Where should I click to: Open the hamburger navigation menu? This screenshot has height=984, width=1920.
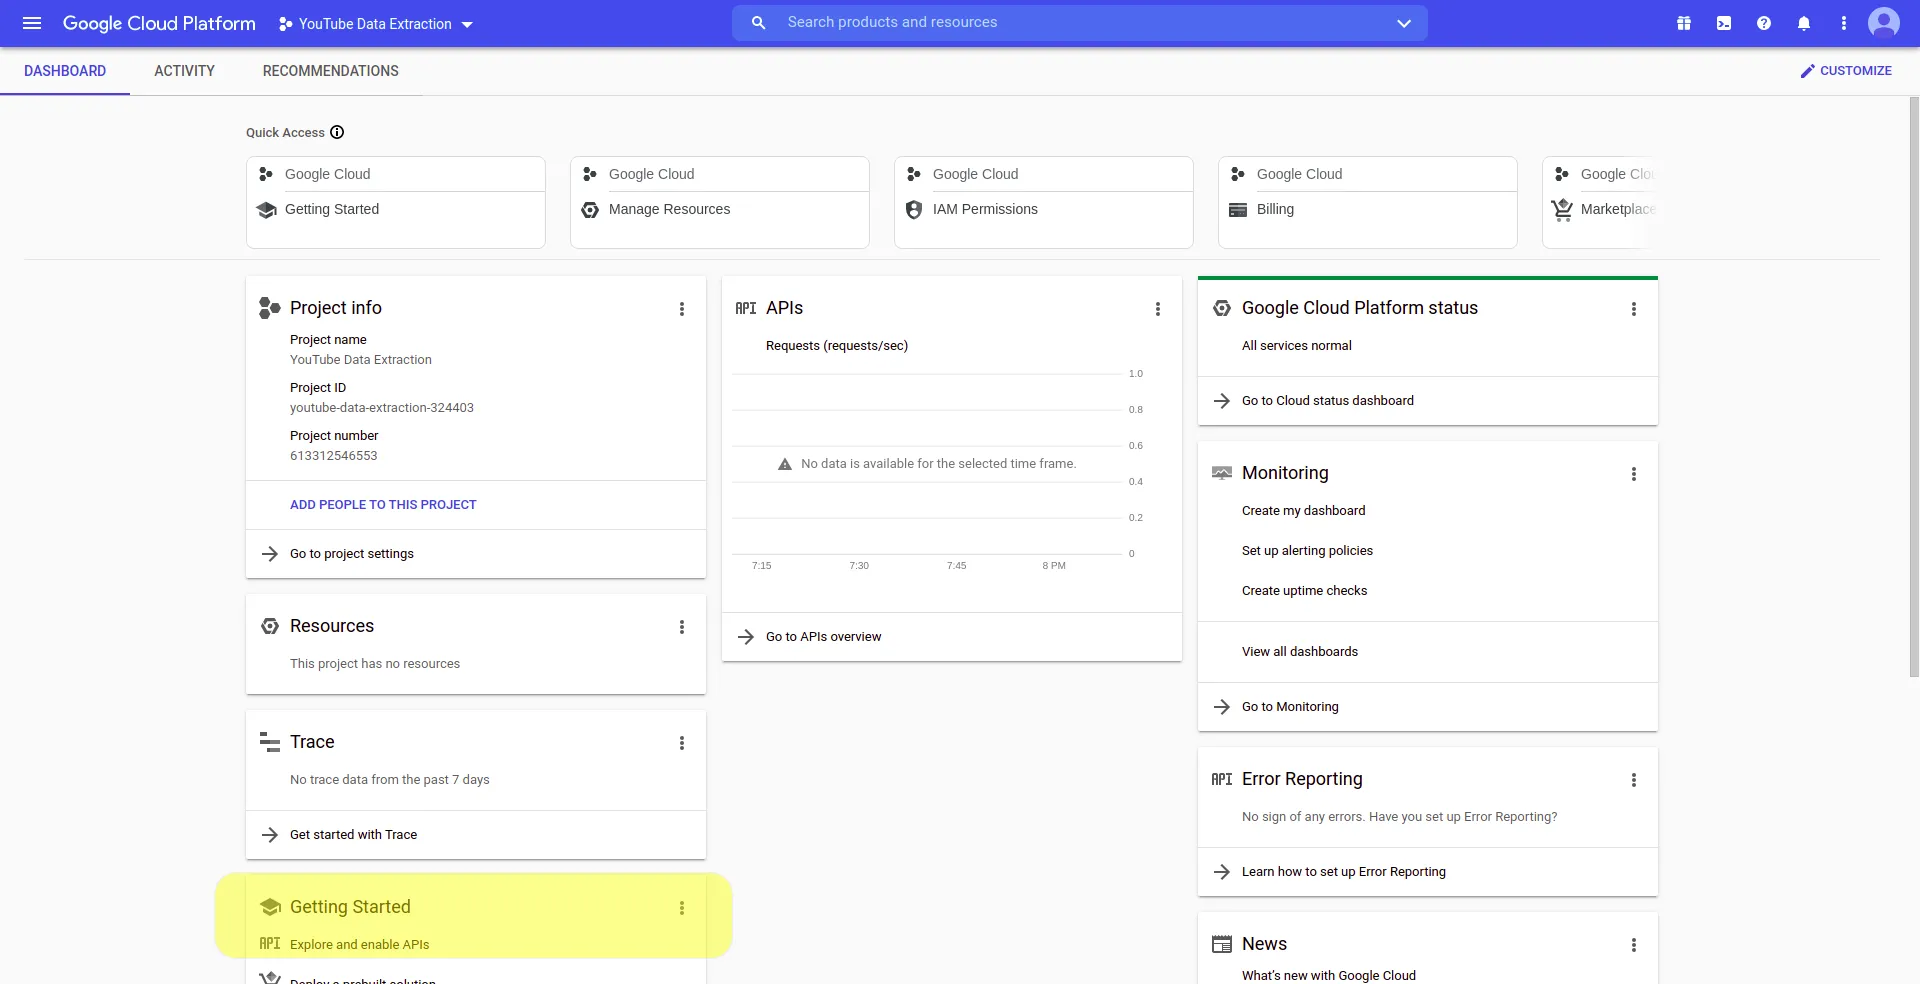pos(32,23)
